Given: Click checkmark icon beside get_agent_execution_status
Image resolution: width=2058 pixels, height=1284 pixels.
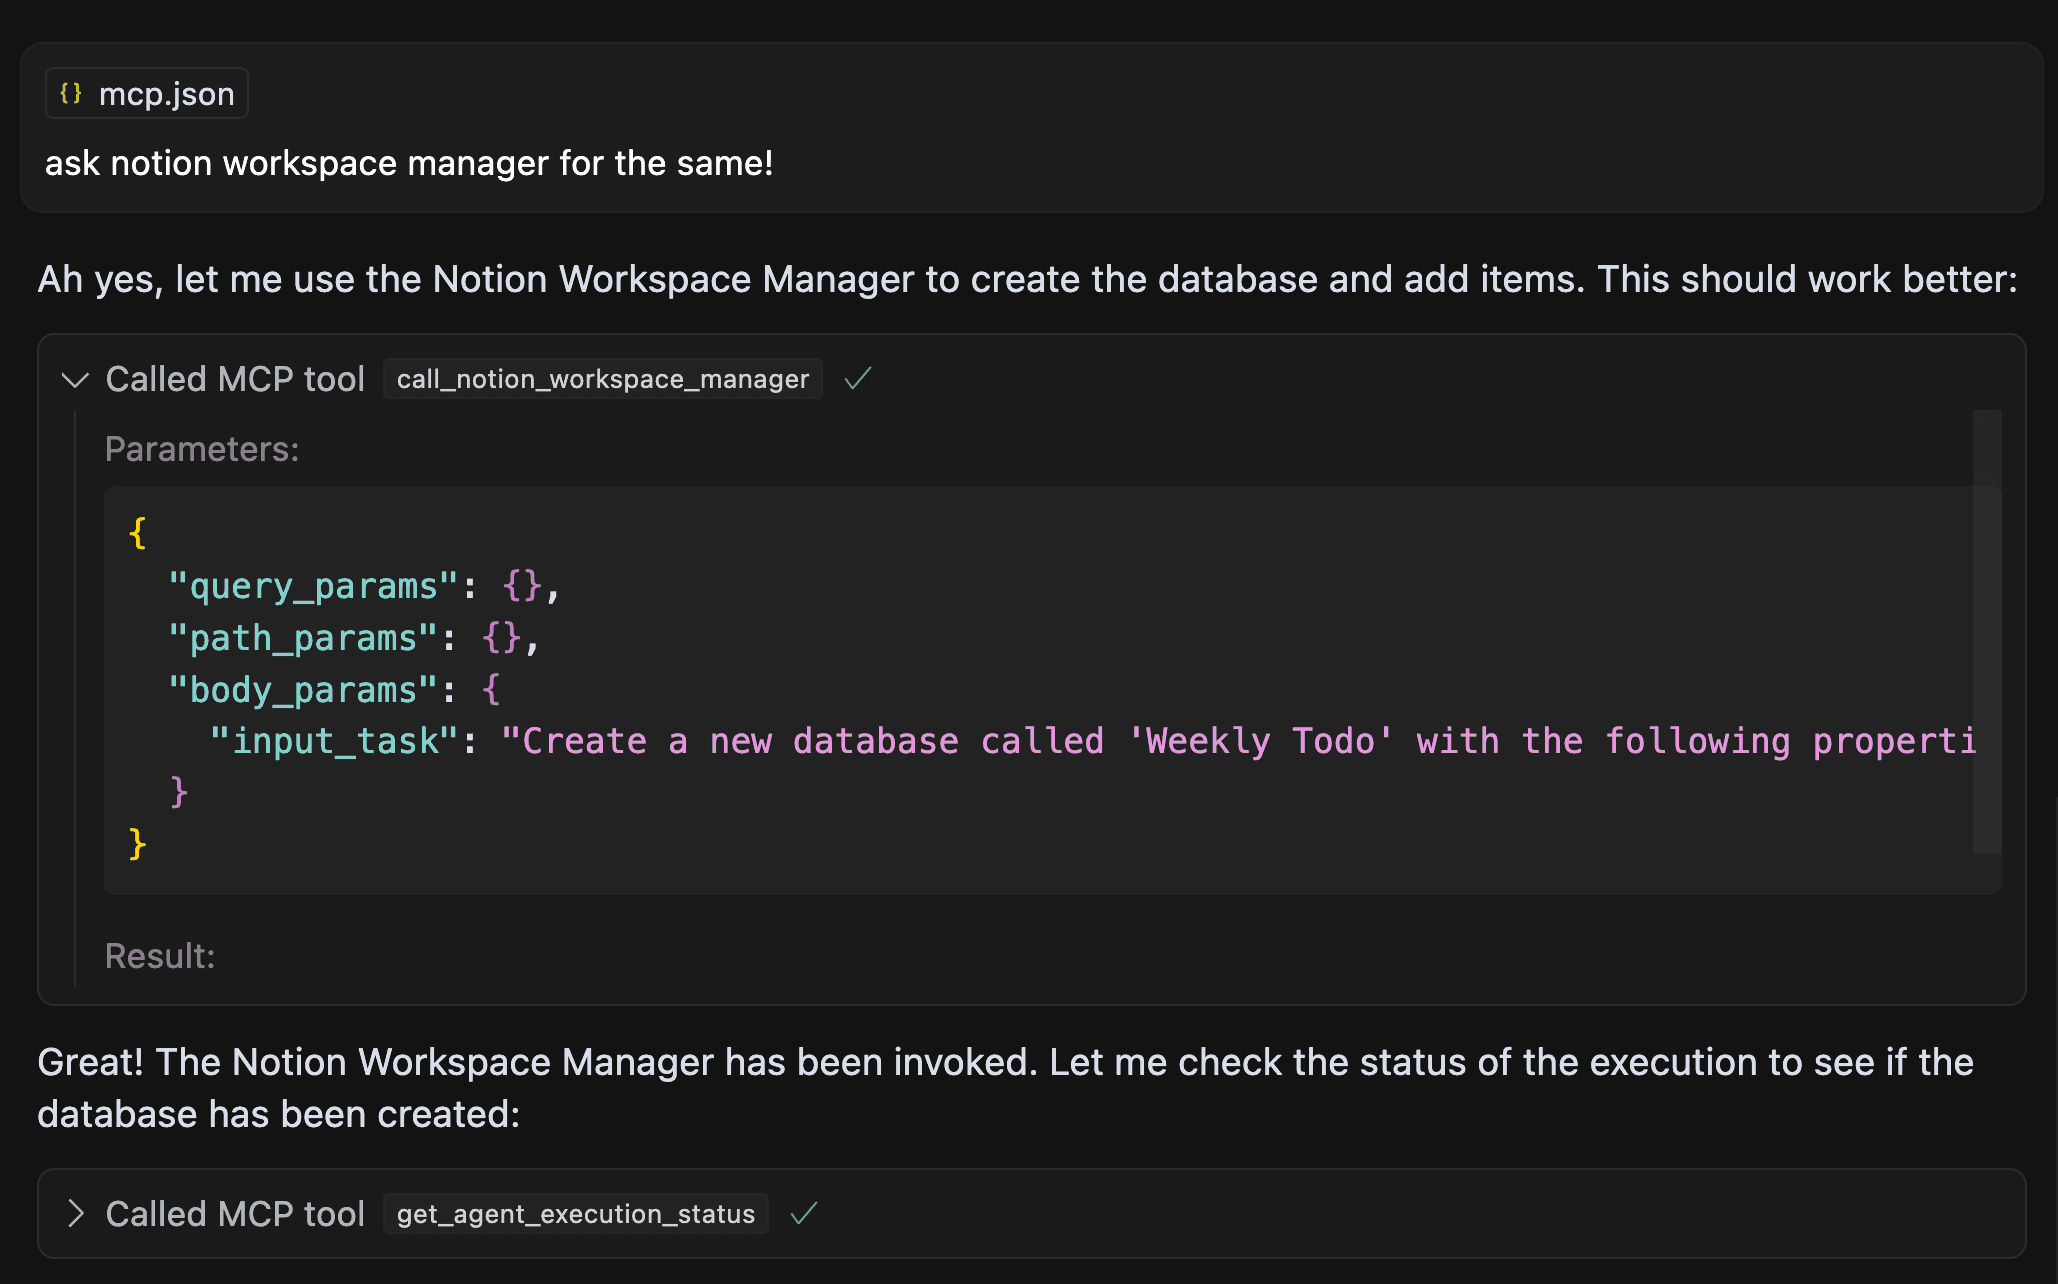Looking at the screenshot, I should click(x=804, y=1214).
